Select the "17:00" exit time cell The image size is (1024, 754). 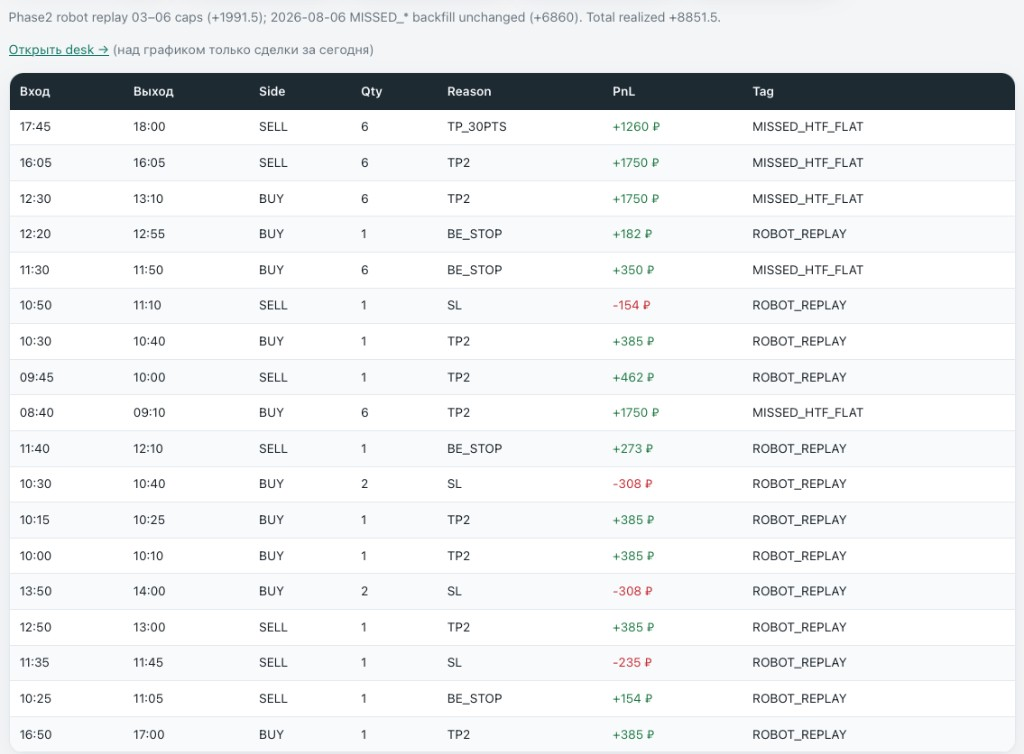coord(149,734)
